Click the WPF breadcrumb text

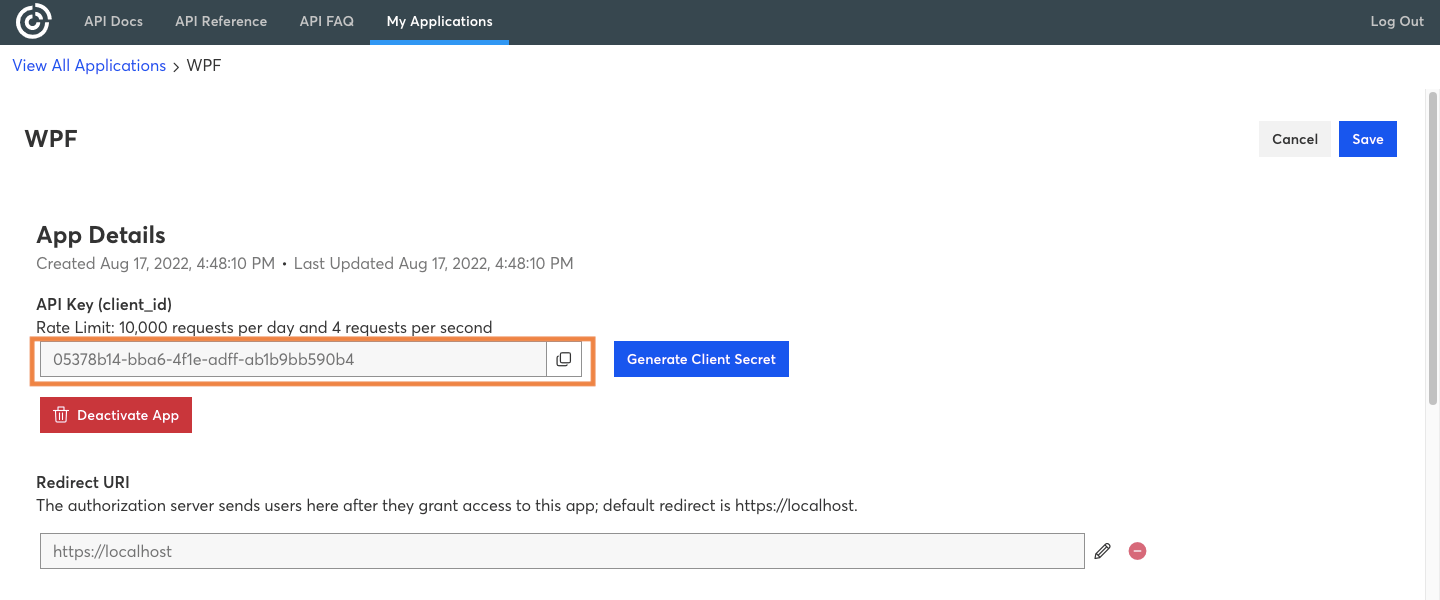click(204, 65)
